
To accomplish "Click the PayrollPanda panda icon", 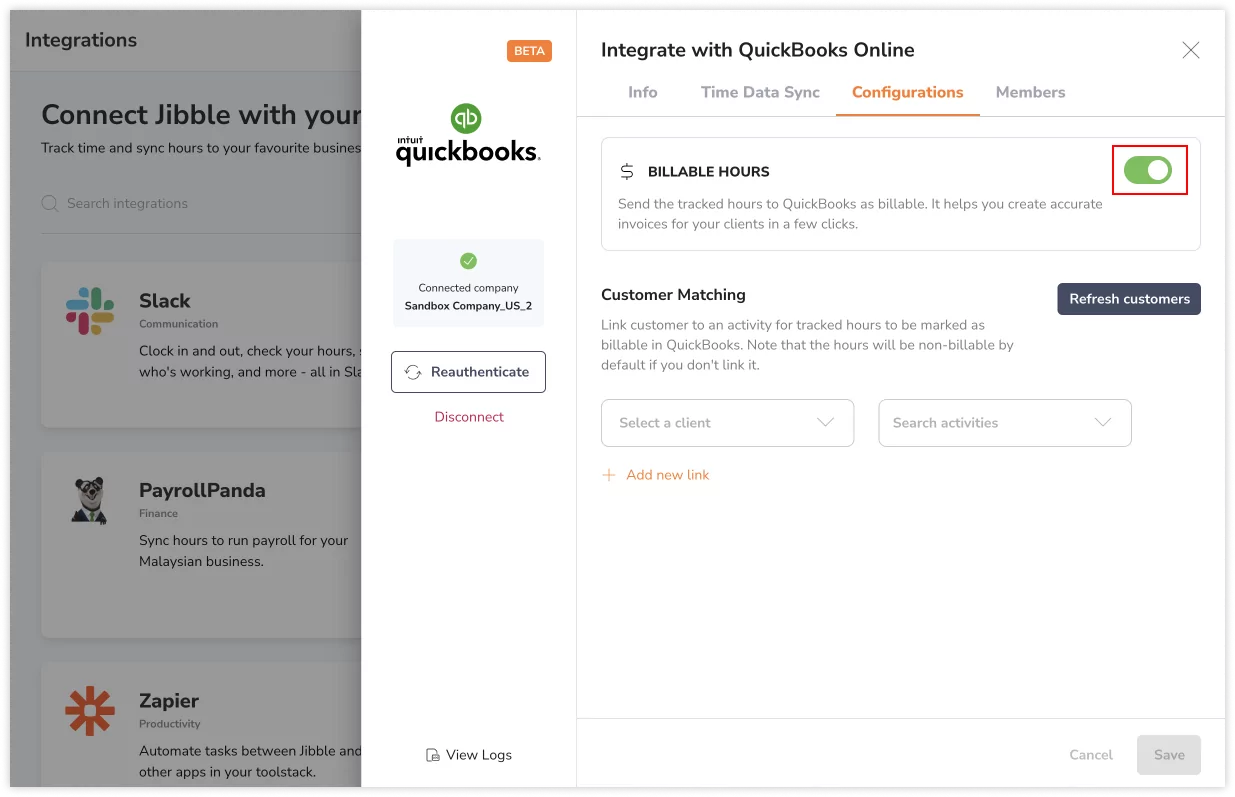I will [90, 500].
